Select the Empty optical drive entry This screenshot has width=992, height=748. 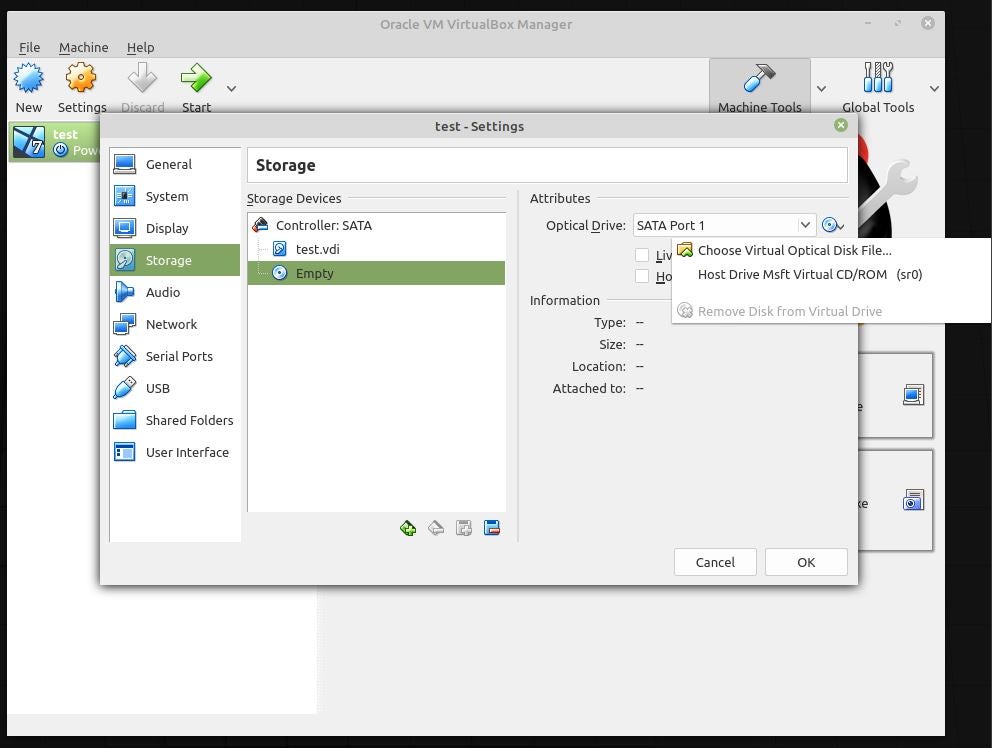coord(376,273)
